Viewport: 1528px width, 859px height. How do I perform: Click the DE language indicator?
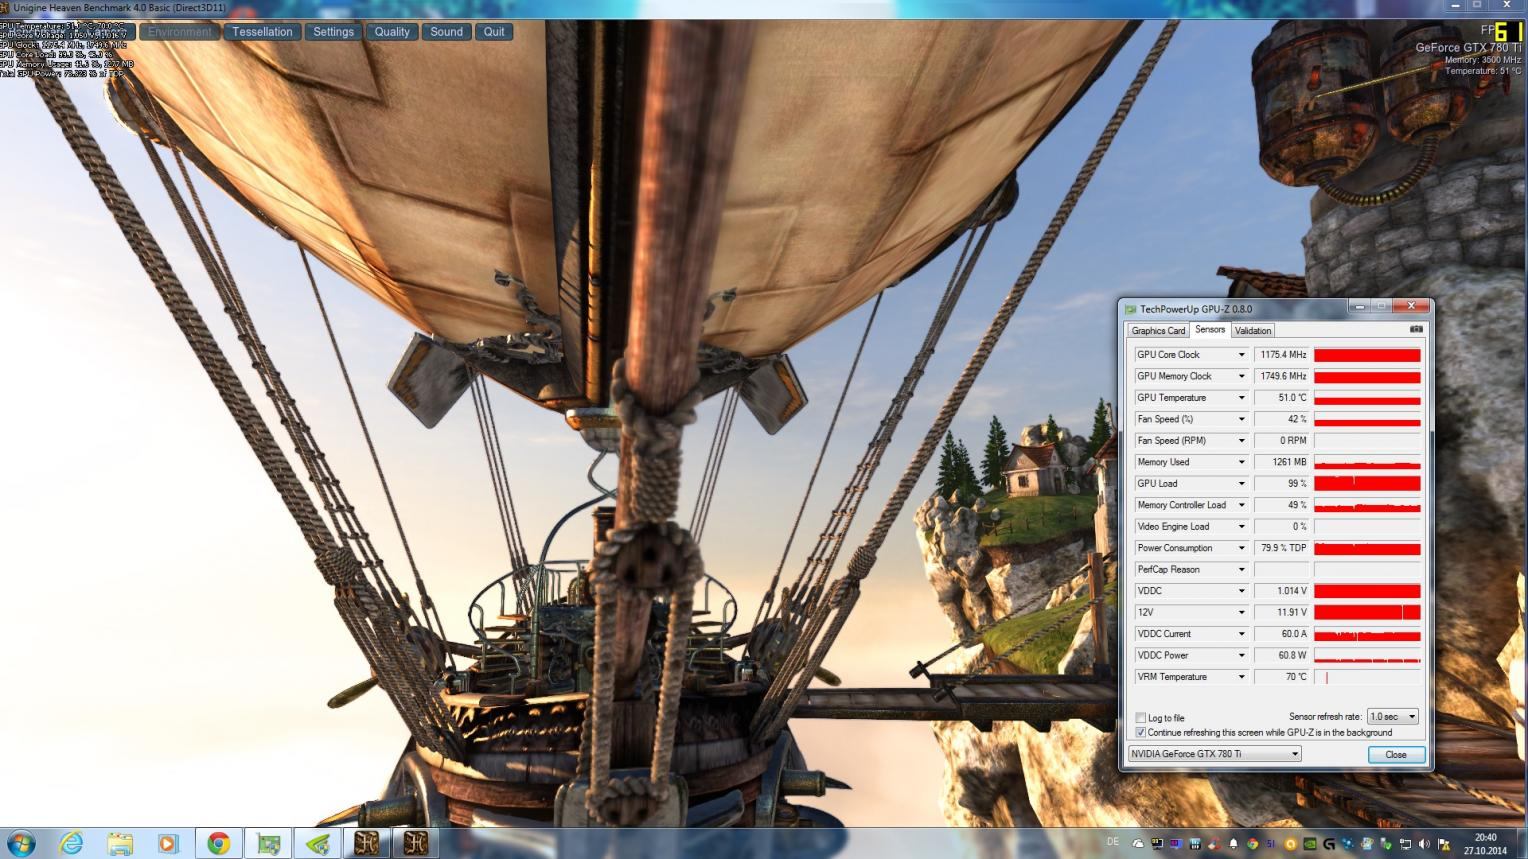[1113, 842]
